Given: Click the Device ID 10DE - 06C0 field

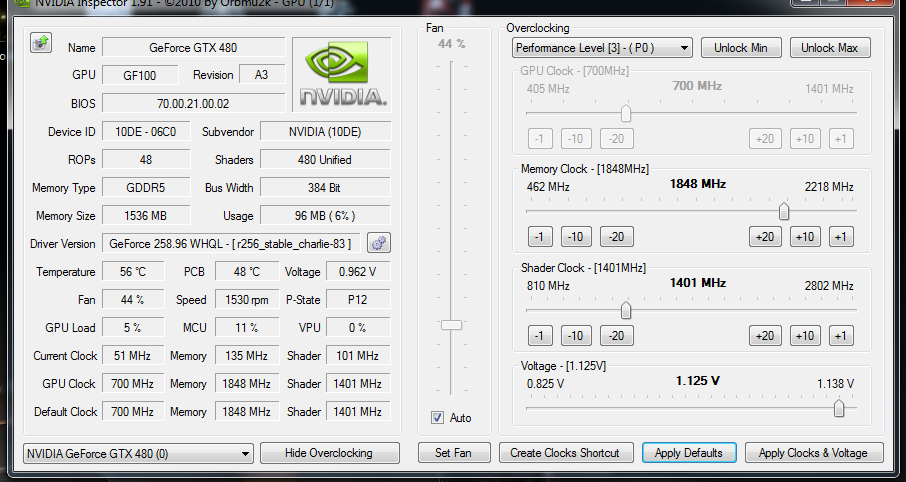Looking at the screenshot, I should pyautogui.click(x=146, y=131).
